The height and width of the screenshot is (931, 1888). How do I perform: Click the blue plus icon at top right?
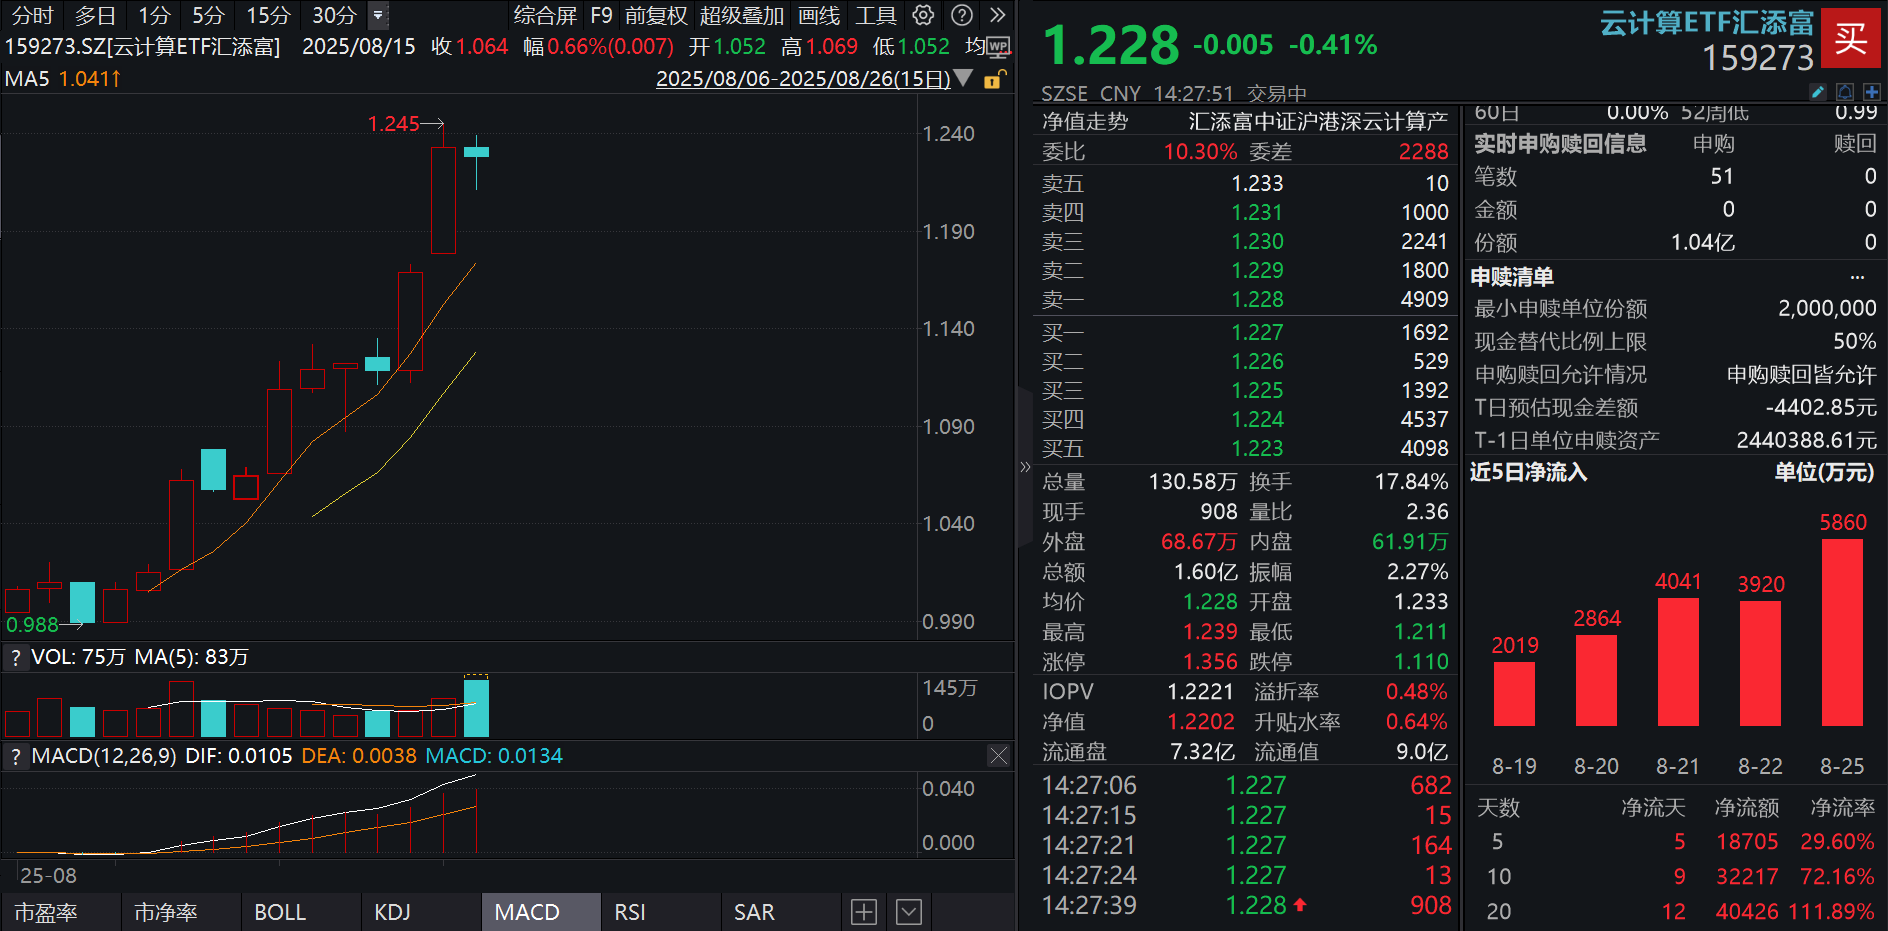(1872, 92)
